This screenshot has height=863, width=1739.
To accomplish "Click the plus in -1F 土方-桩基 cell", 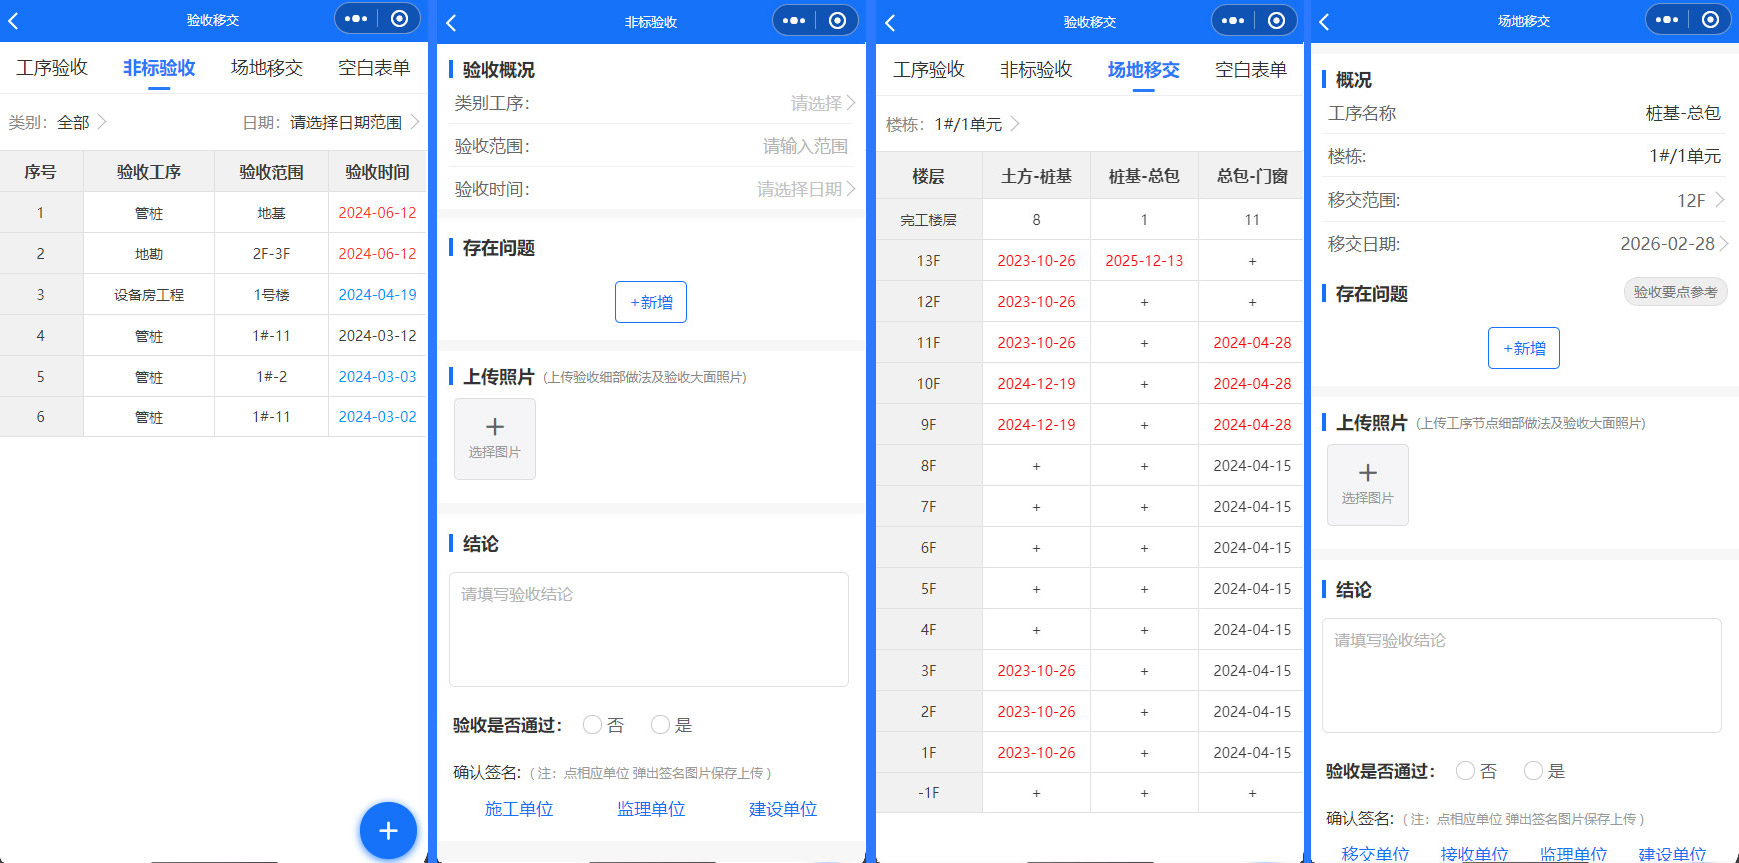I will tap(1036, 793).
